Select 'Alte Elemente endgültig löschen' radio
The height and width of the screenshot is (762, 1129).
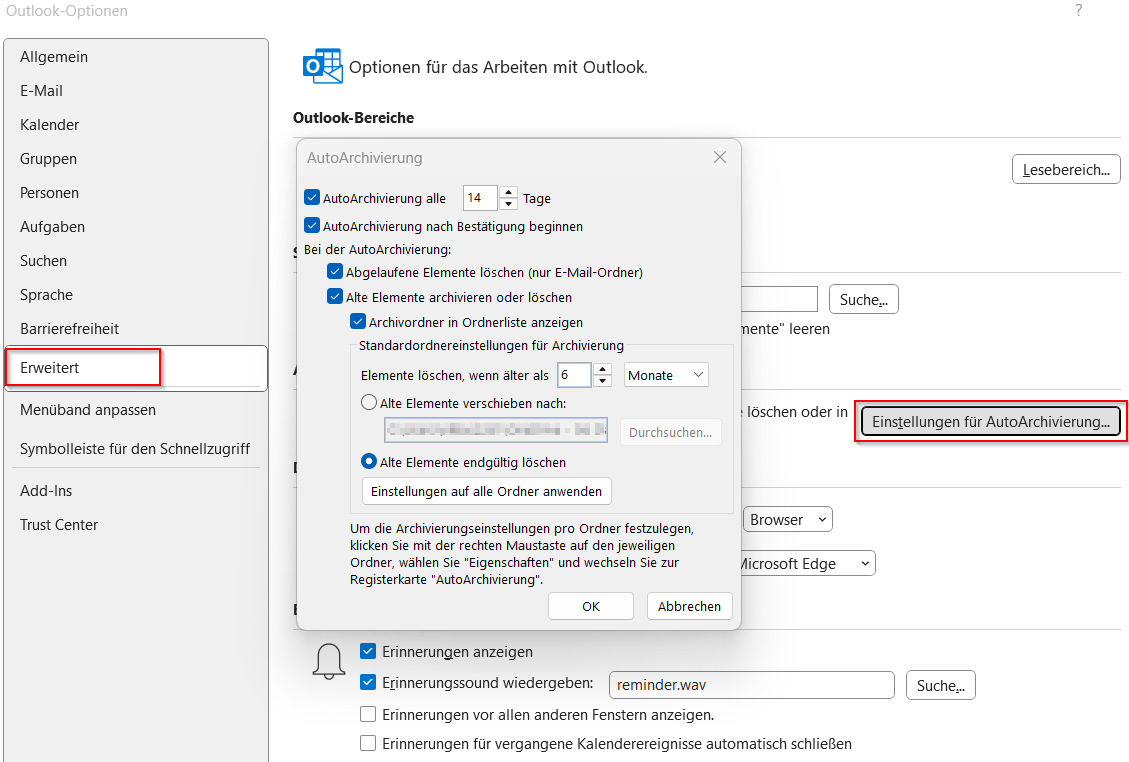pos(369,461)
